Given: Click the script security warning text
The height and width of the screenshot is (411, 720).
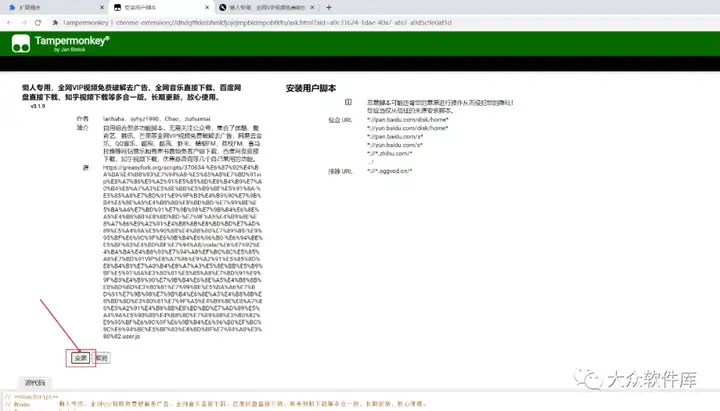Looking at the screenshot, I should pyautogui.click(x=440, y=107).
